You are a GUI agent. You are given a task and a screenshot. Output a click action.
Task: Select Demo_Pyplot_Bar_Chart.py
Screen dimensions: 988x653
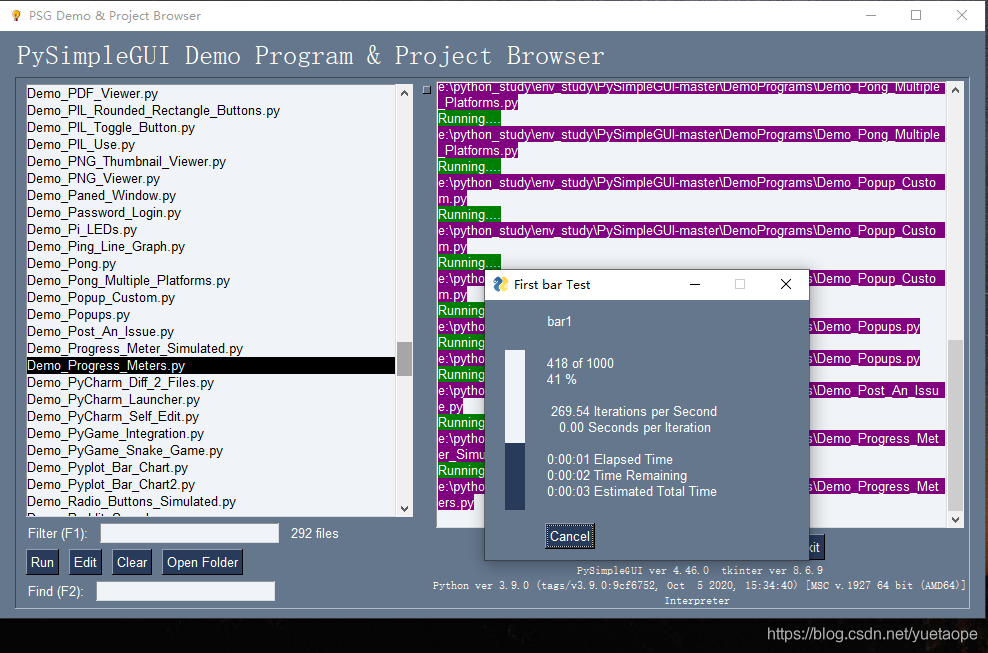click(210, 468)
